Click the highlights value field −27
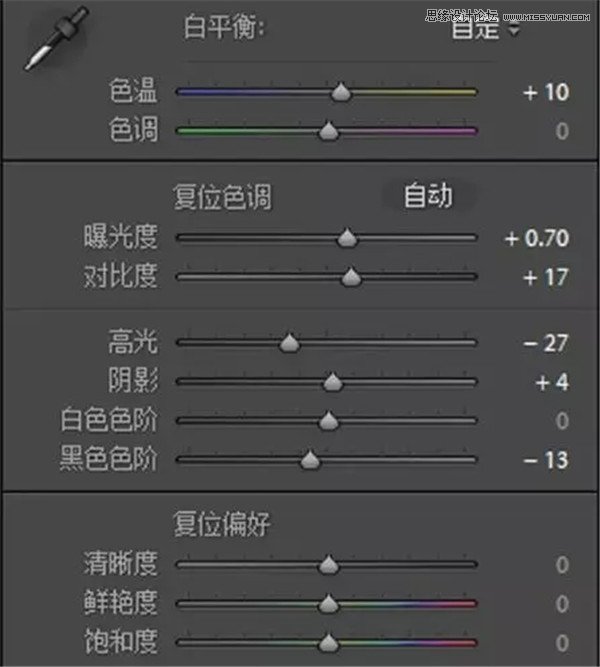Image resolution: width=600 pixels, height=667 pixels. pyautogui.click(x=546, y=343)
